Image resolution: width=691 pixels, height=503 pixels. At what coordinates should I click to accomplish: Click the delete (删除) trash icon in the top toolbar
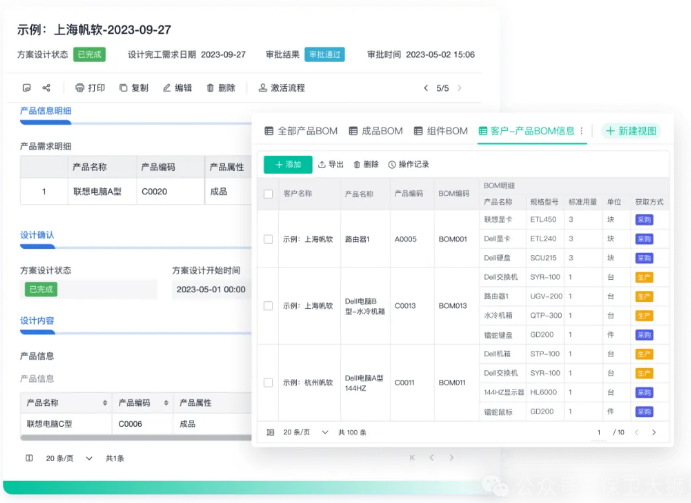[210, 88]
